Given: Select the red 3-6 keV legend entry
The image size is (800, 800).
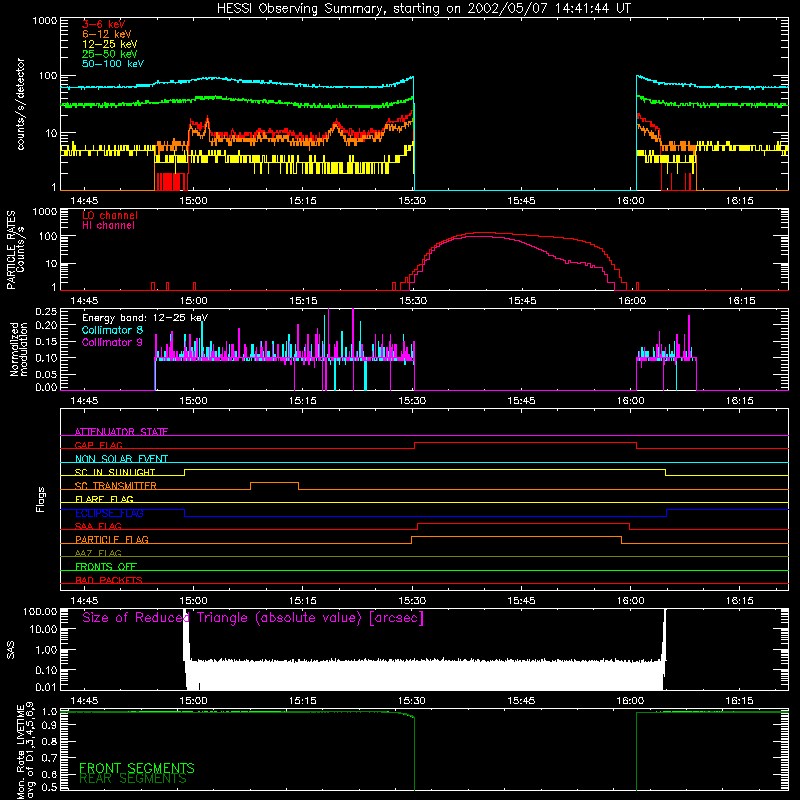Looking at the screenshot, I should 104,24.
